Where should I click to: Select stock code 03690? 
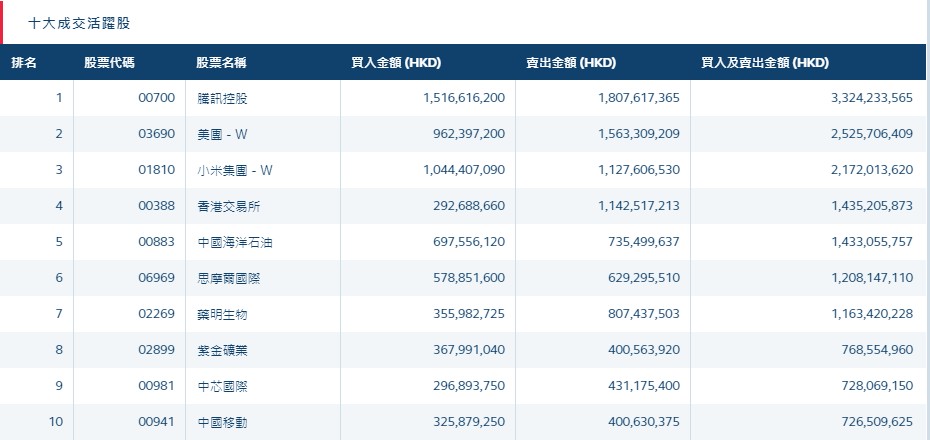tap(157, 134)
